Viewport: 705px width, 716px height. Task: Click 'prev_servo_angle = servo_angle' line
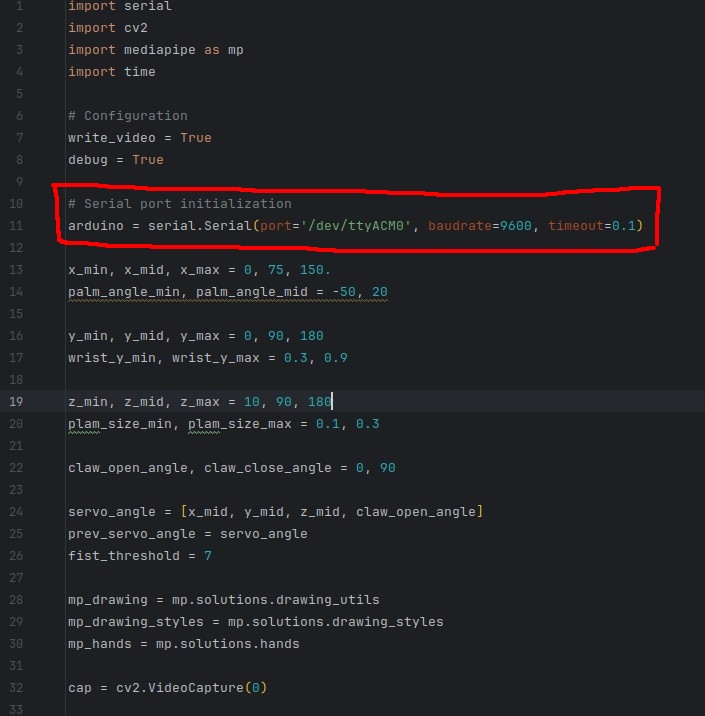coord(188,534)
